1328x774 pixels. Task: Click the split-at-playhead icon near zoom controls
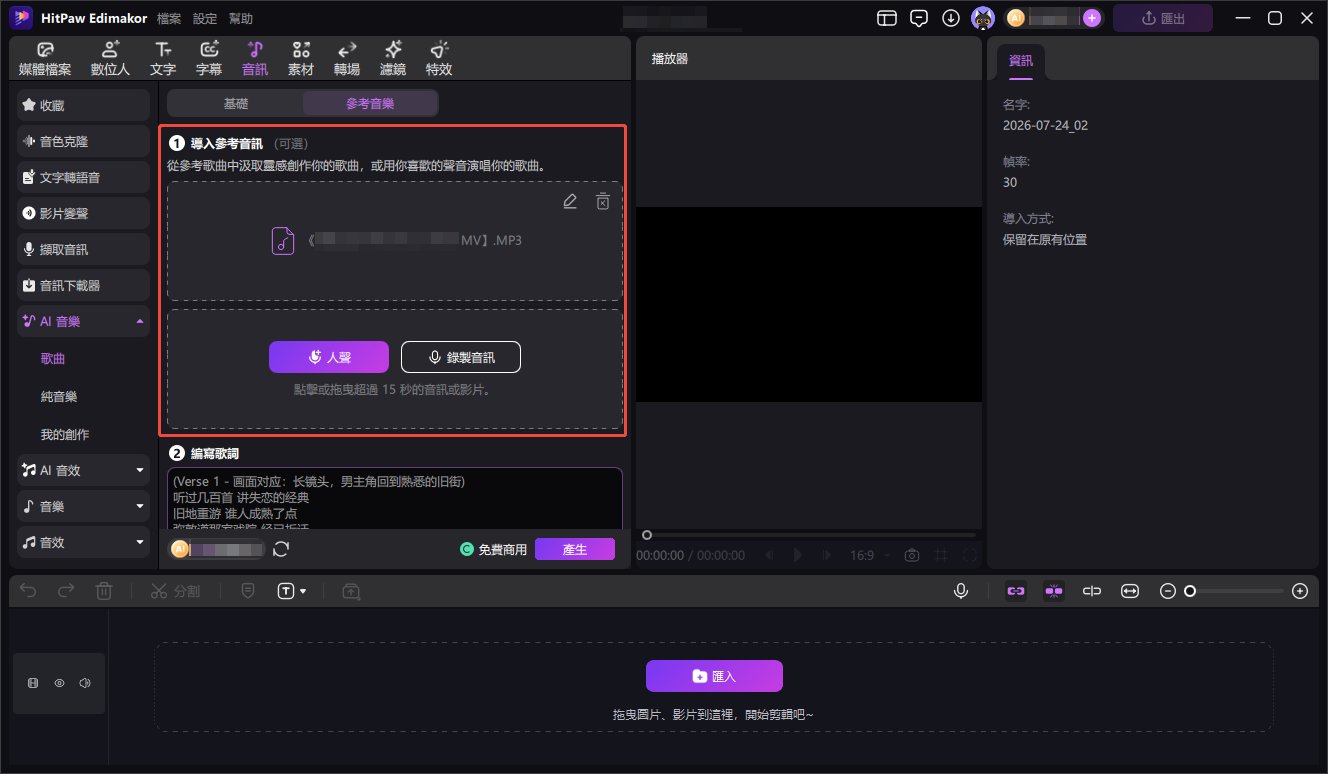pyautogui.click(x=1092, y=591)
